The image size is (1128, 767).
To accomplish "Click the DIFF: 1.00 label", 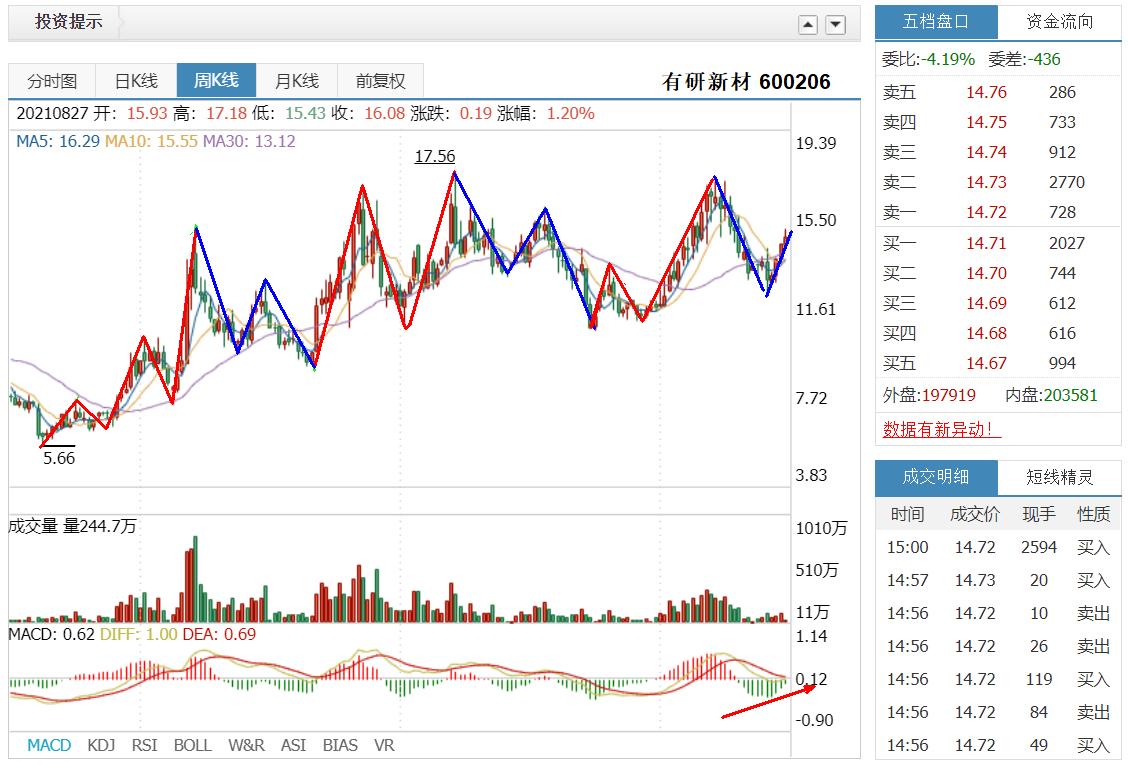I will tap(139, 635).
